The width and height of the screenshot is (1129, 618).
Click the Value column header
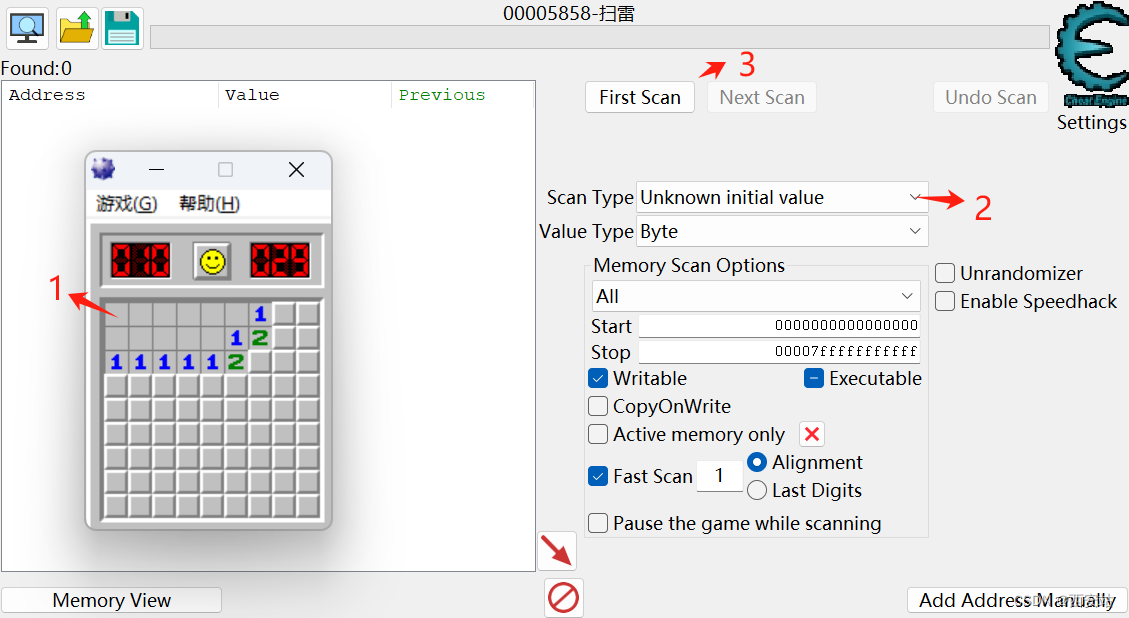(305, 95)
